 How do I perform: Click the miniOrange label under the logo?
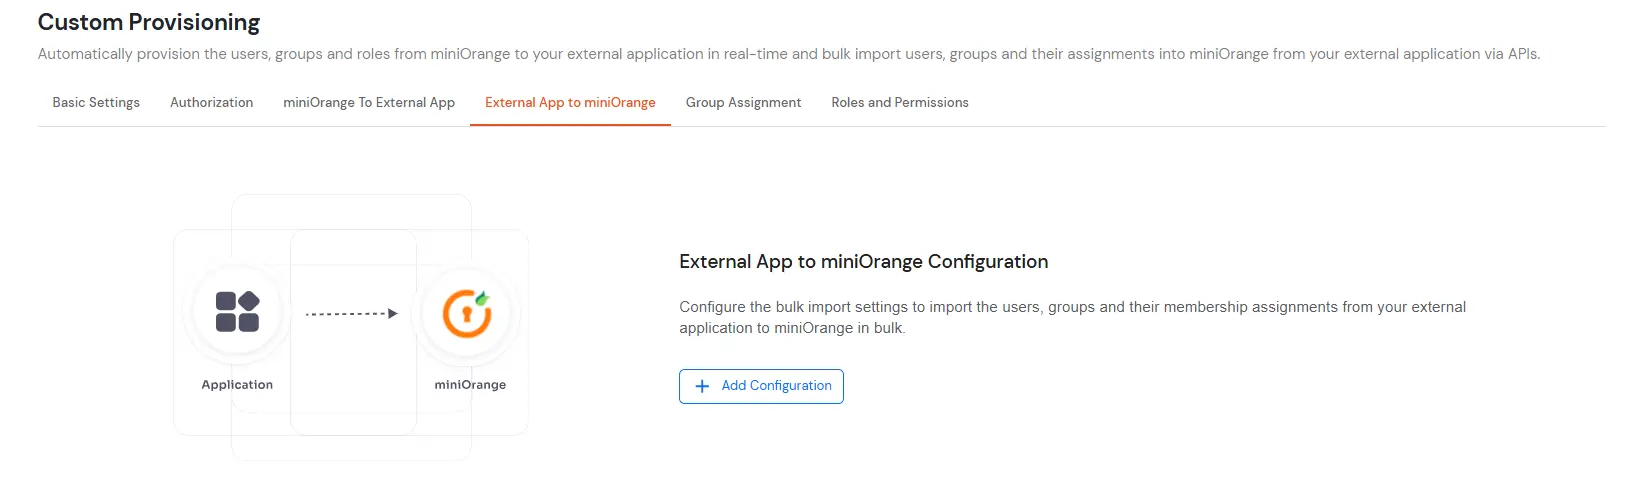click(x=470, y=385)
